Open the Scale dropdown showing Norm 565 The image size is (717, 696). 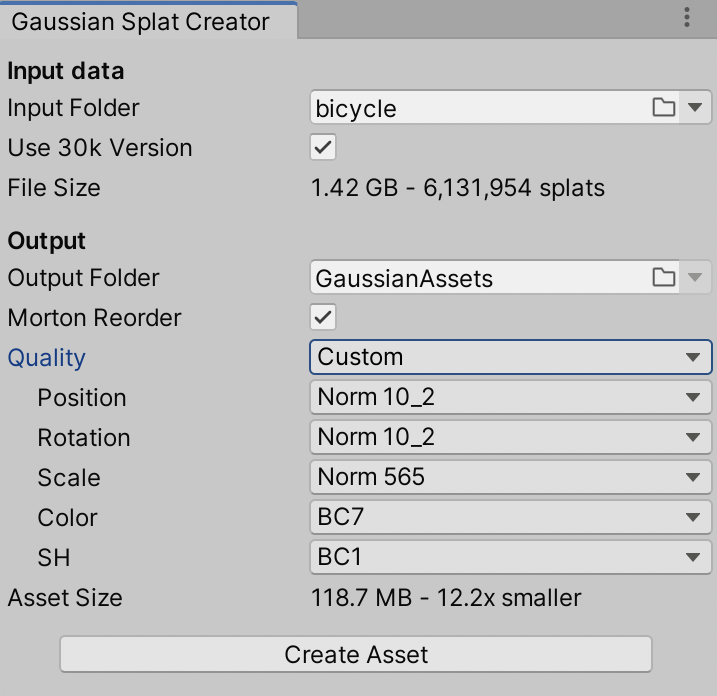click(511, 477)
